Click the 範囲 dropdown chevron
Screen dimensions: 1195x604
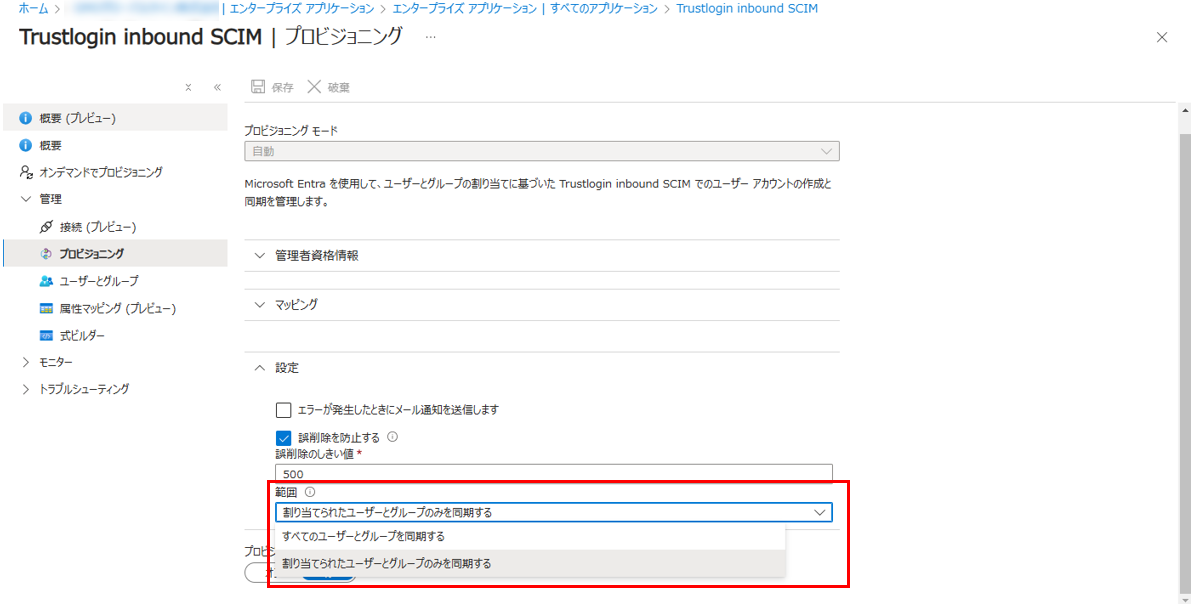coord(820,513)
